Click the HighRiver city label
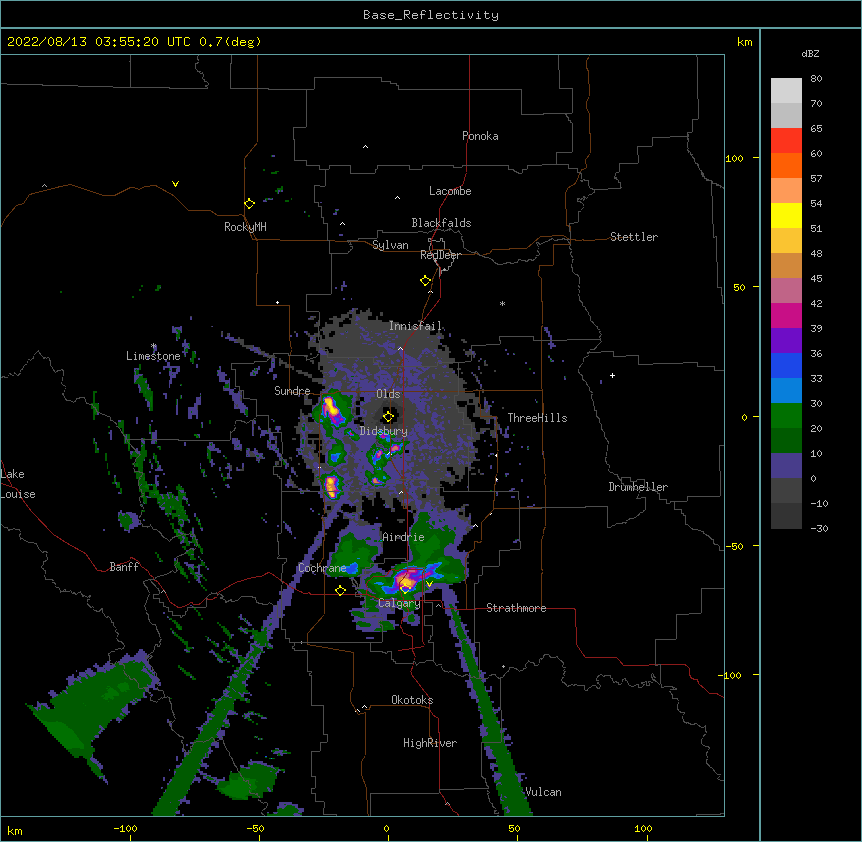The height and width of the screenshot is (842, 862). pos(430,743)
